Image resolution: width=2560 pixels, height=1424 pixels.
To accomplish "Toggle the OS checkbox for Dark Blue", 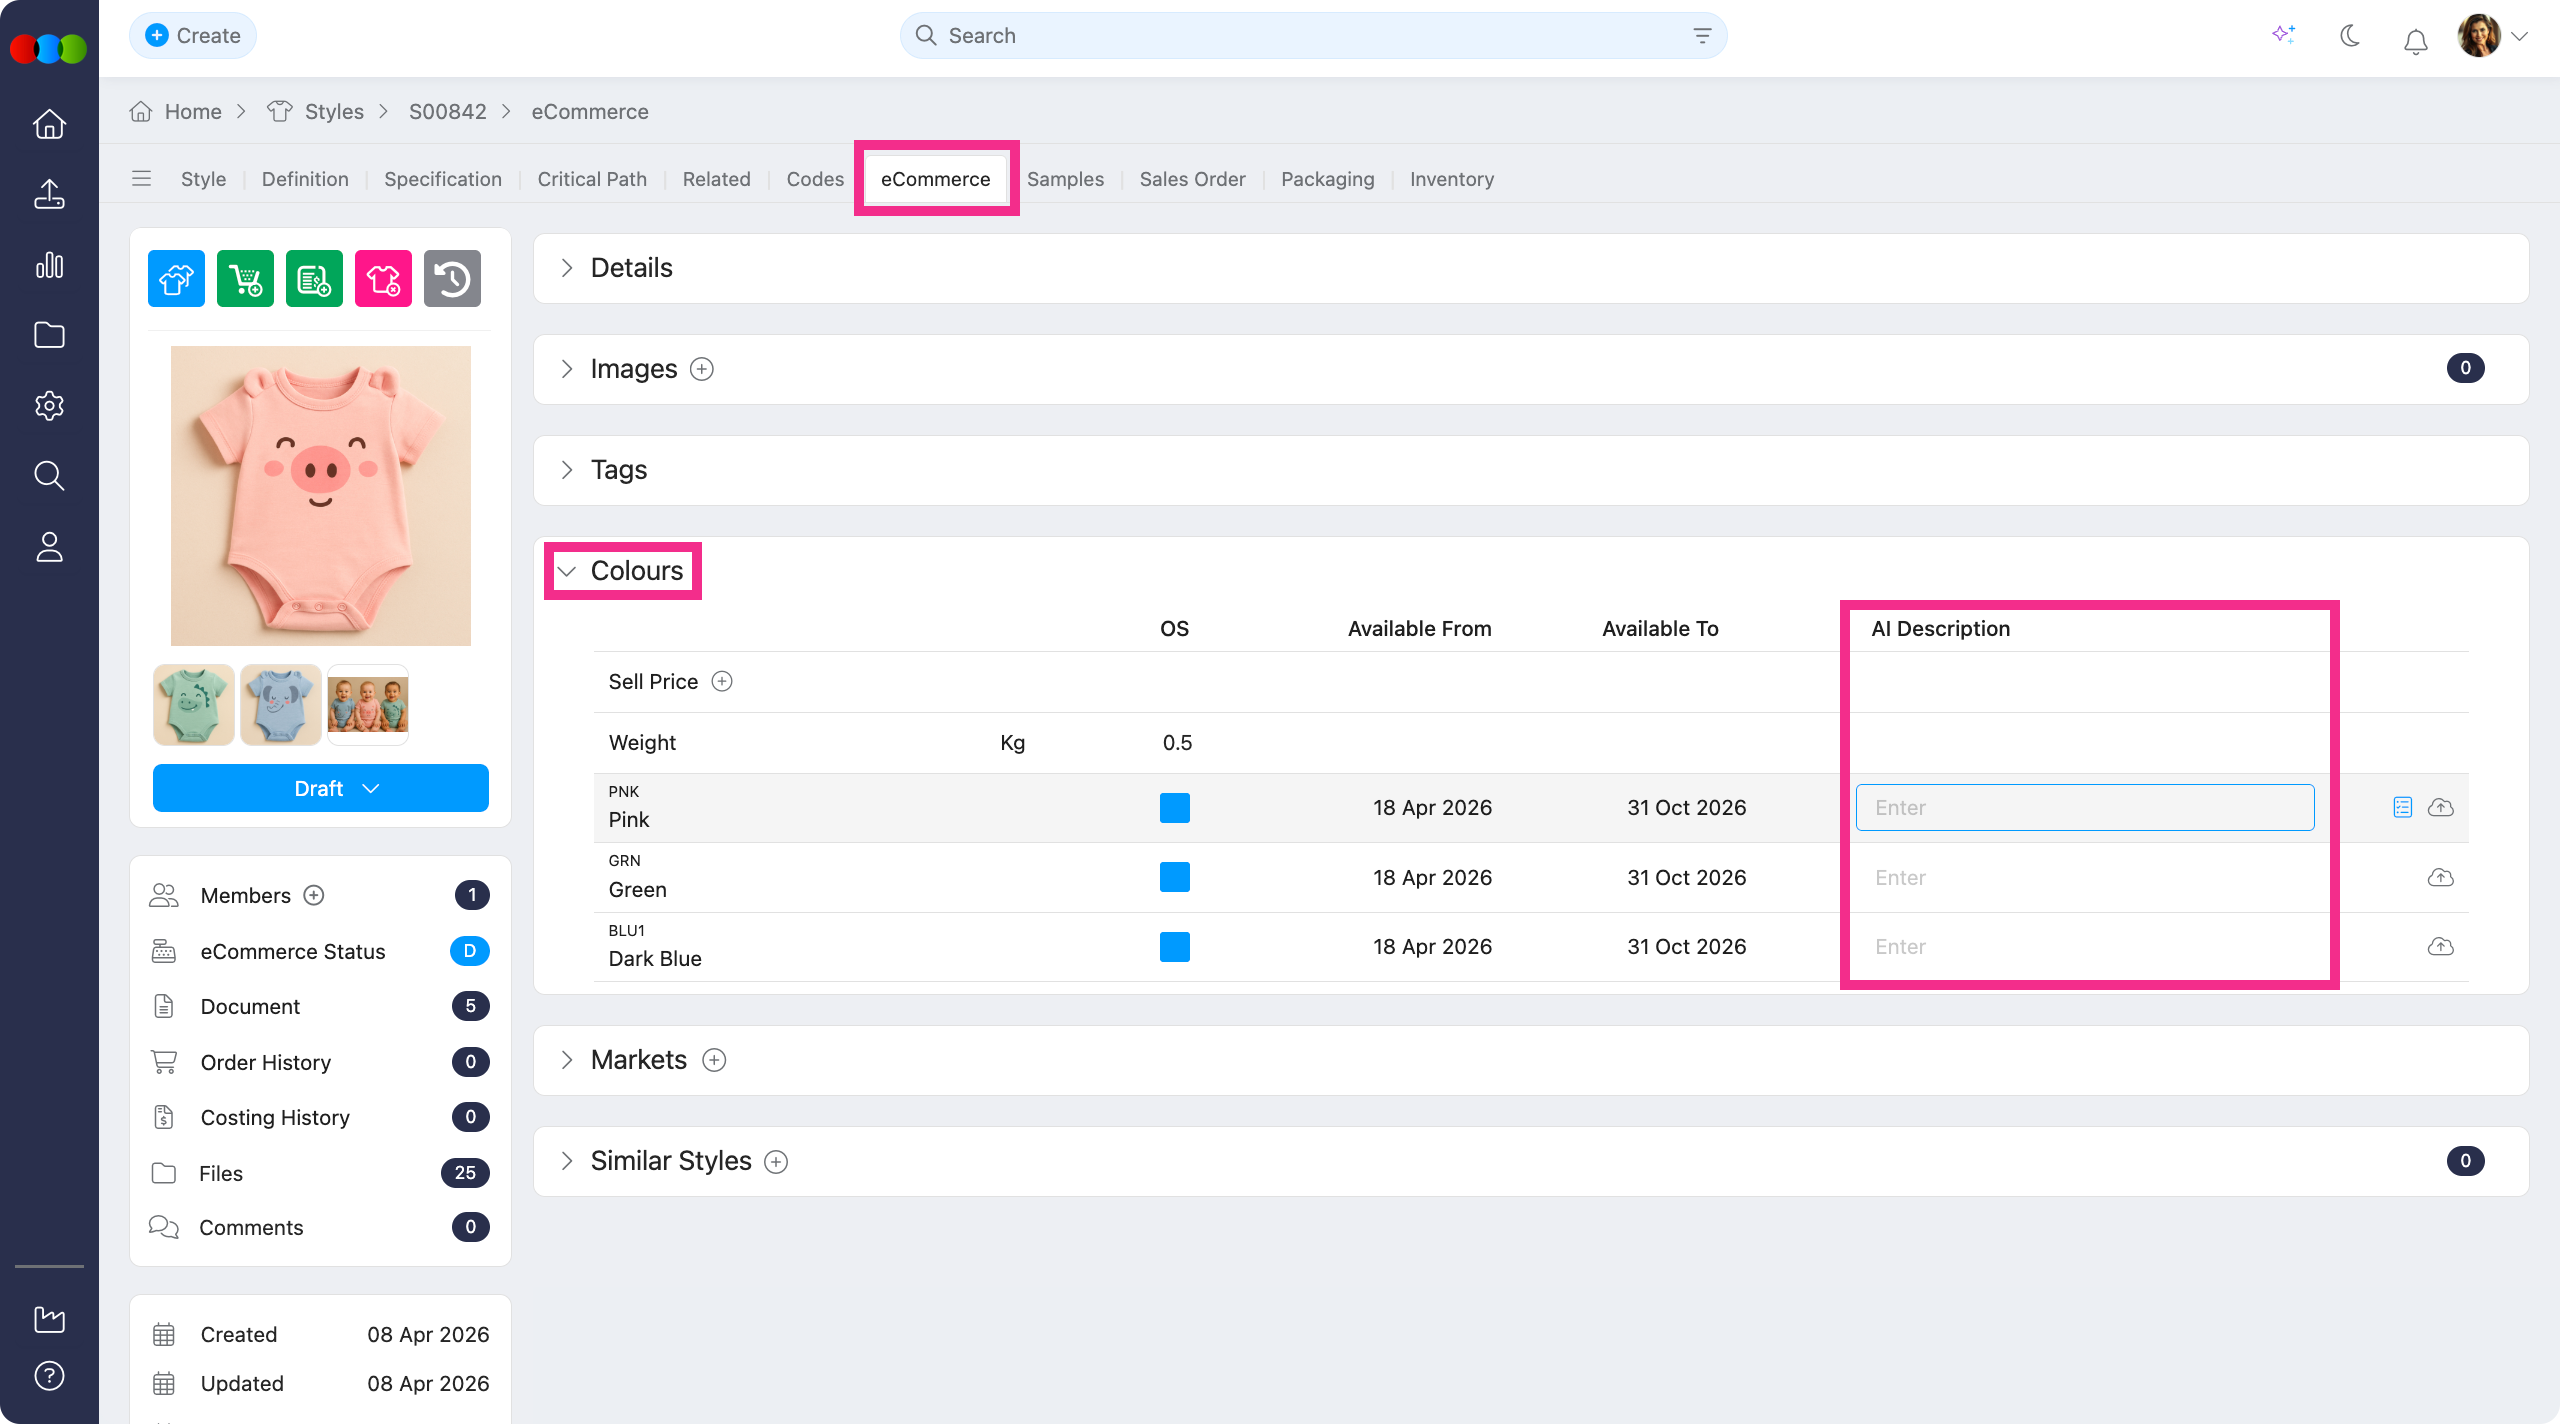I will (x=1175, y=946).
